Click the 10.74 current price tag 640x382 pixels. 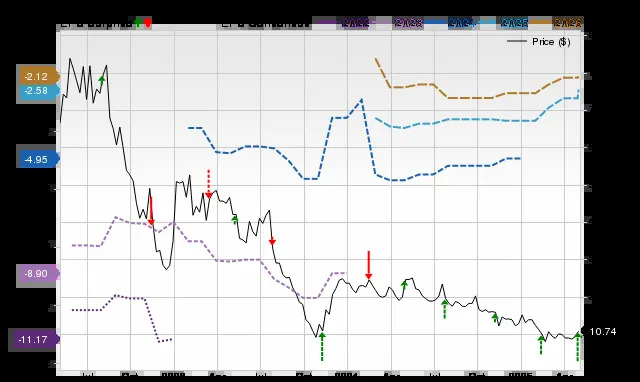pos(600,332)
